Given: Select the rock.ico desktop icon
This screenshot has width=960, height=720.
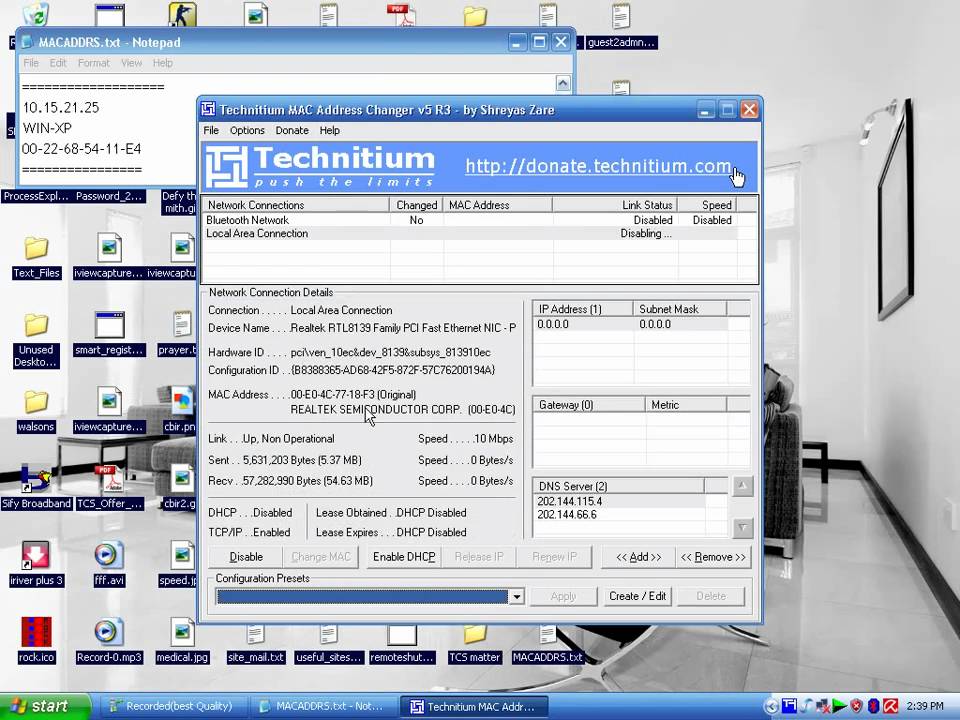Looking at the screenshot, I should pyautogui.click(x=36, y=640).
